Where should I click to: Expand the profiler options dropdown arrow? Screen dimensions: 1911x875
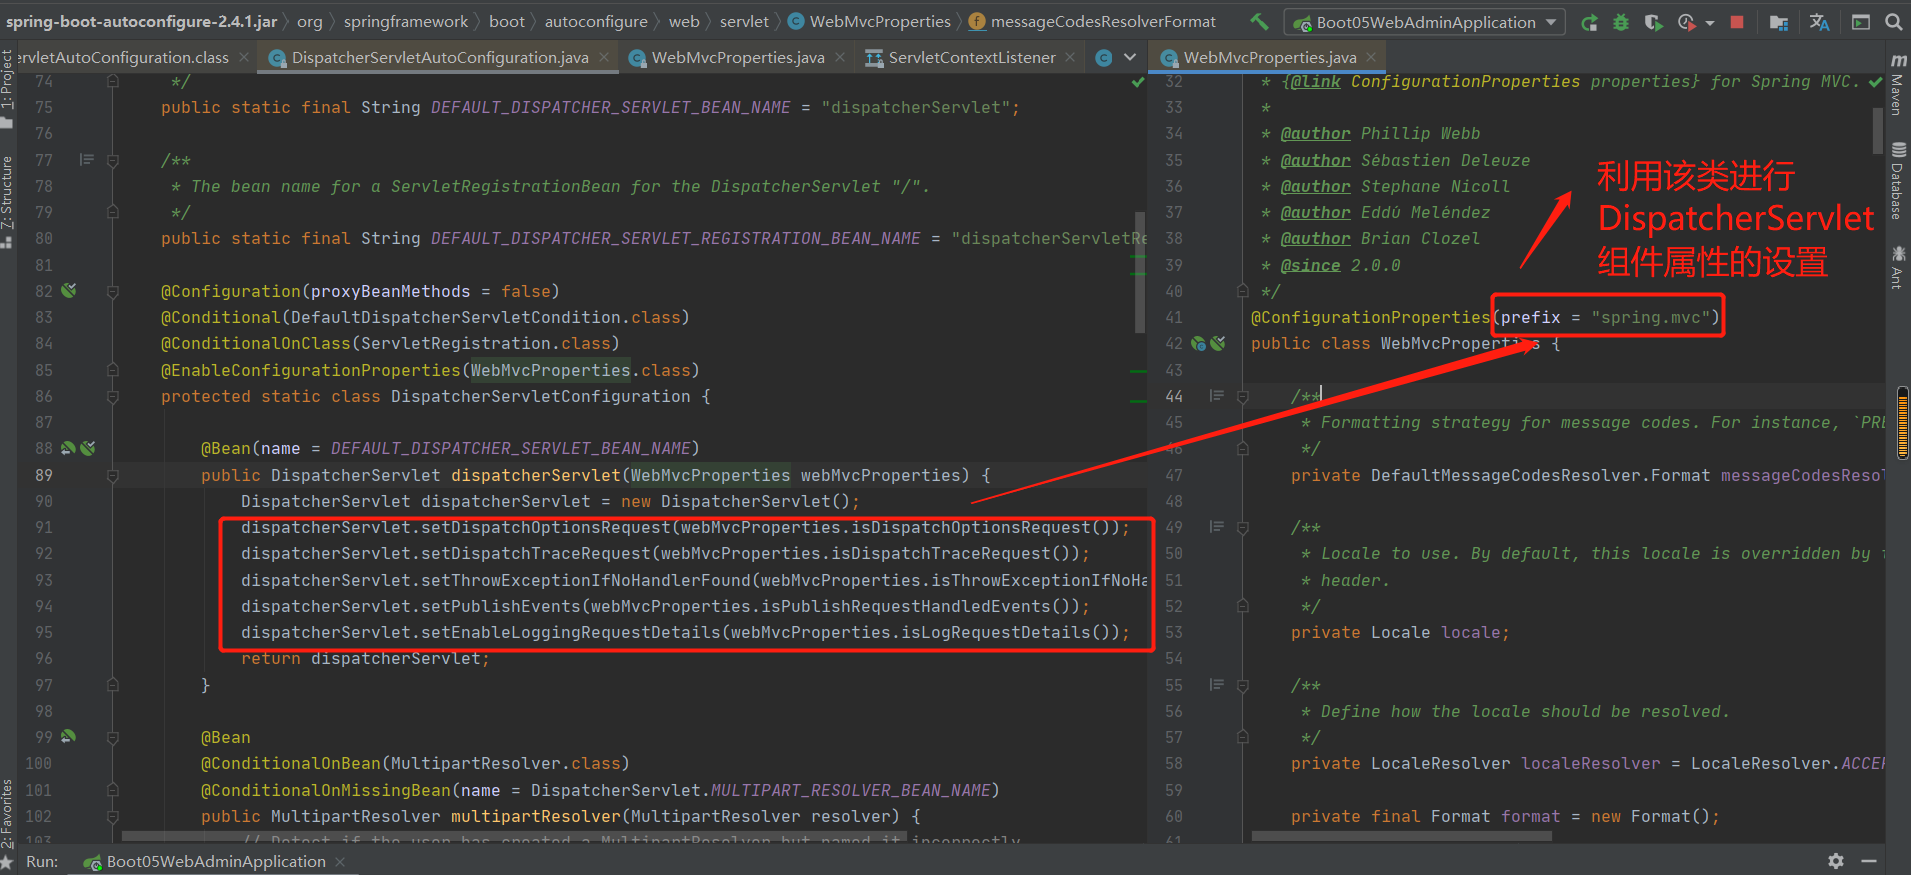tap(1709, 22)
